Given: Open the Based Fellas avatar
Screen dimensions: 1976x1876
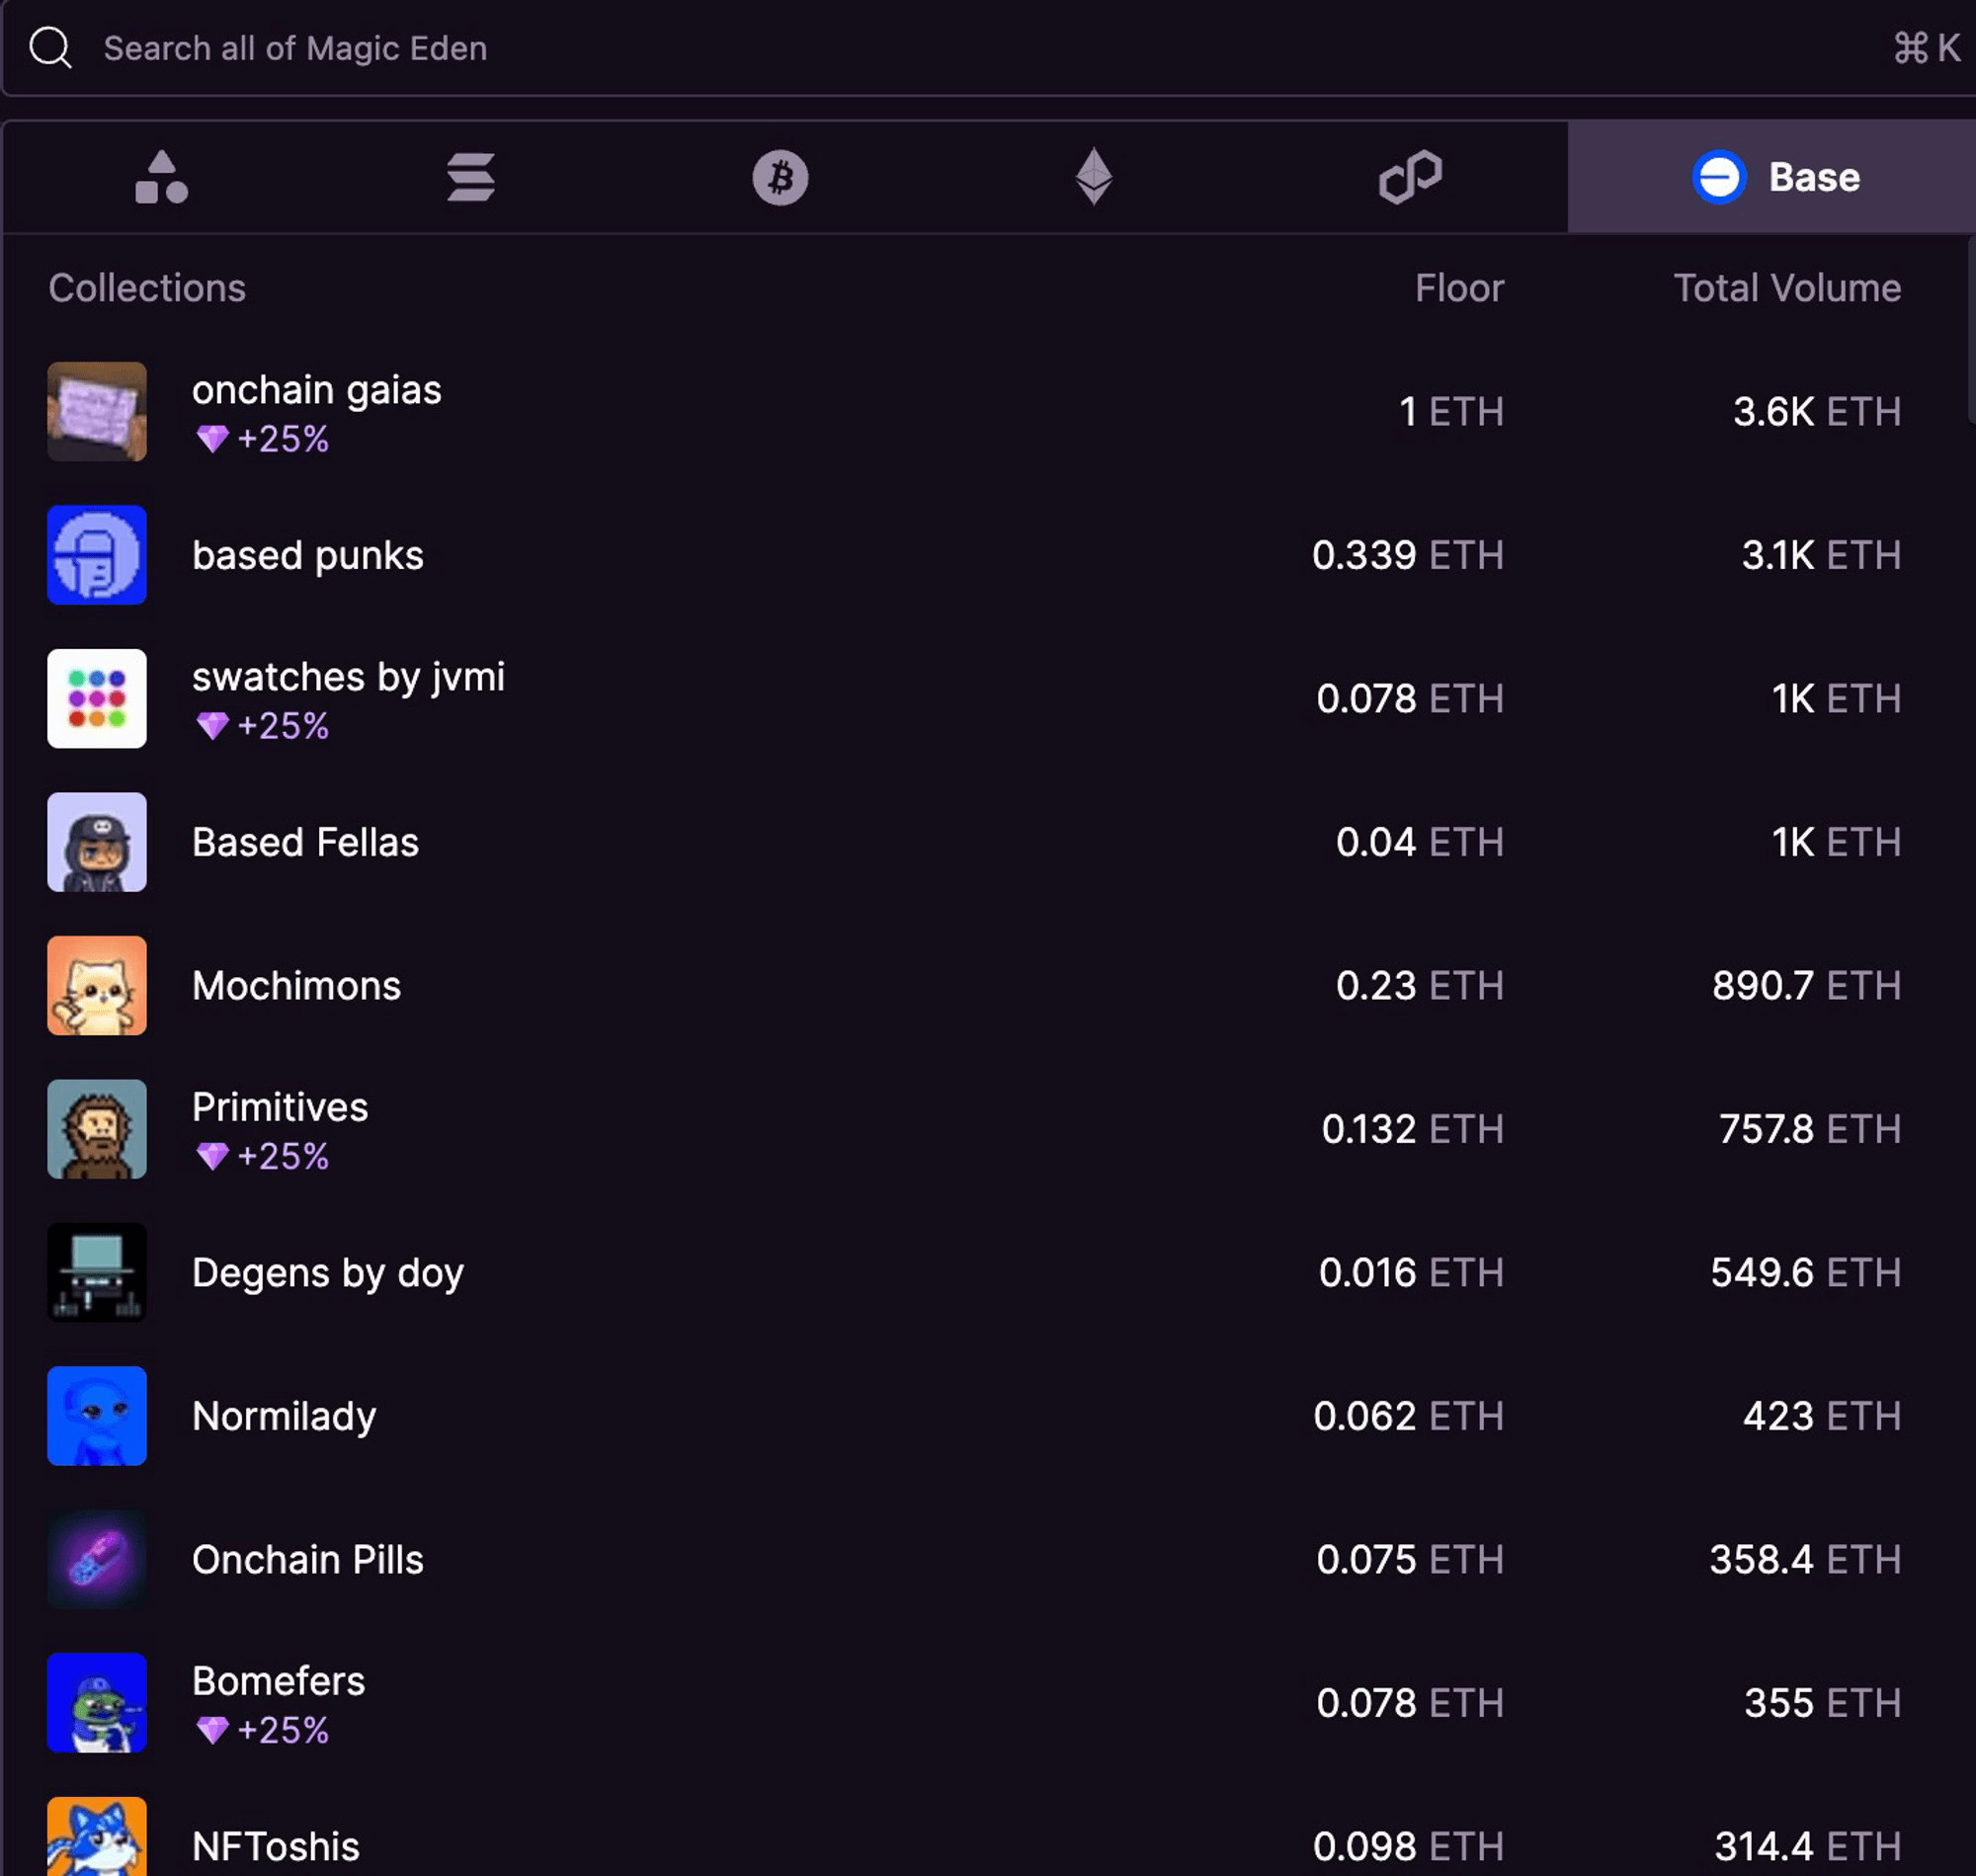Looking at the screenshot, I should coord(97,842).
